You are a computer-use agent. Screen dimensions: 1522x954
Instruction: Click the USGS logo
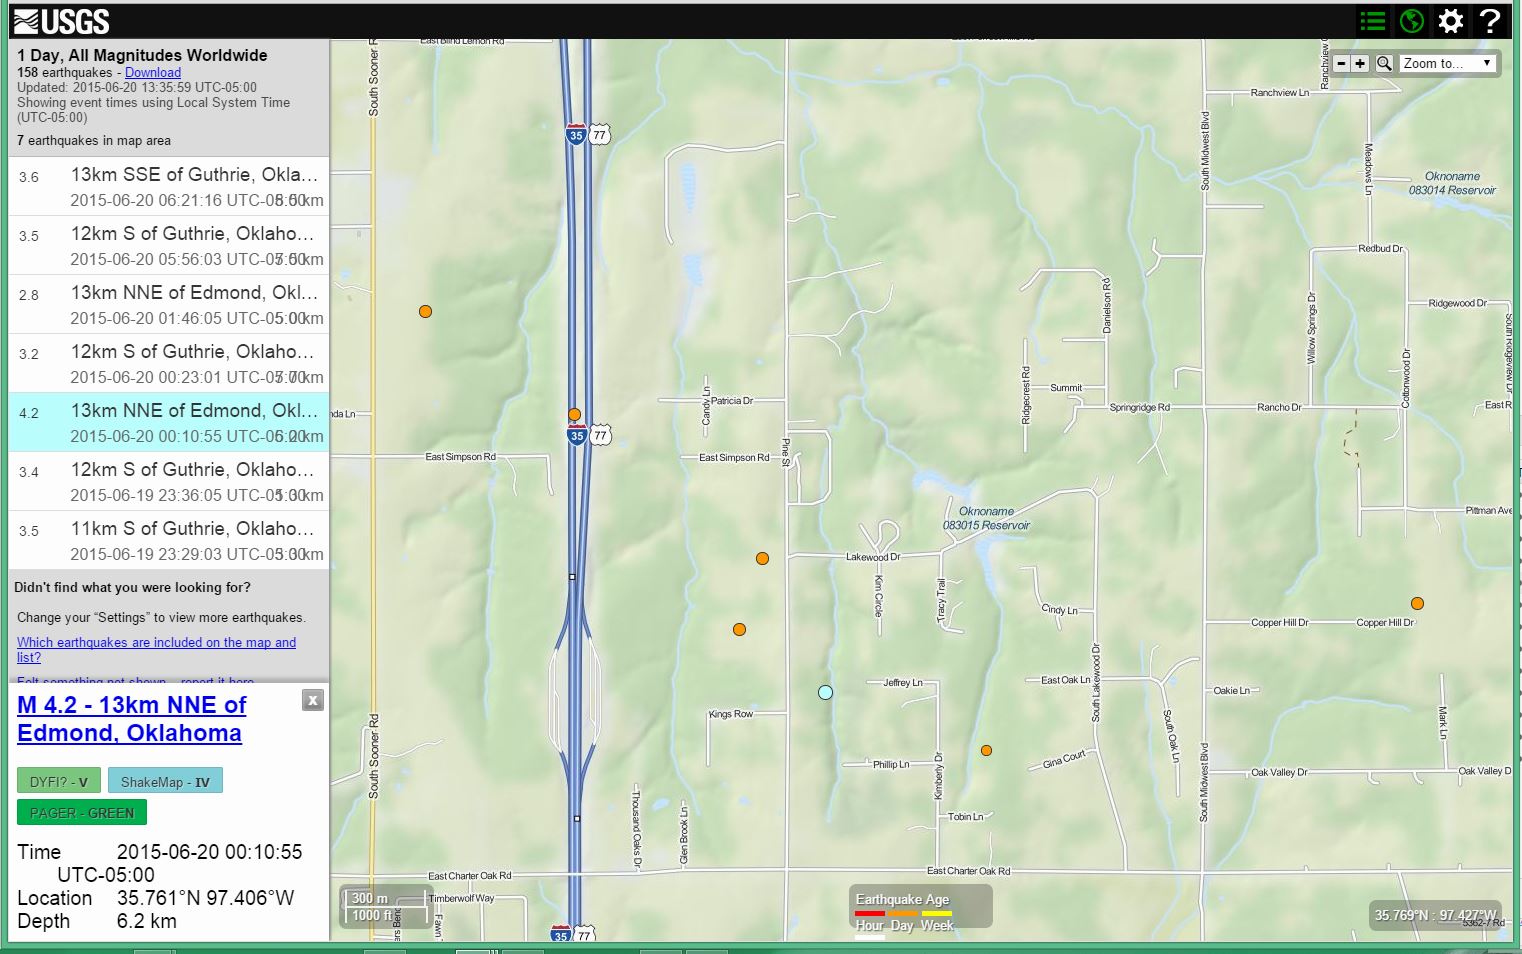61,21
